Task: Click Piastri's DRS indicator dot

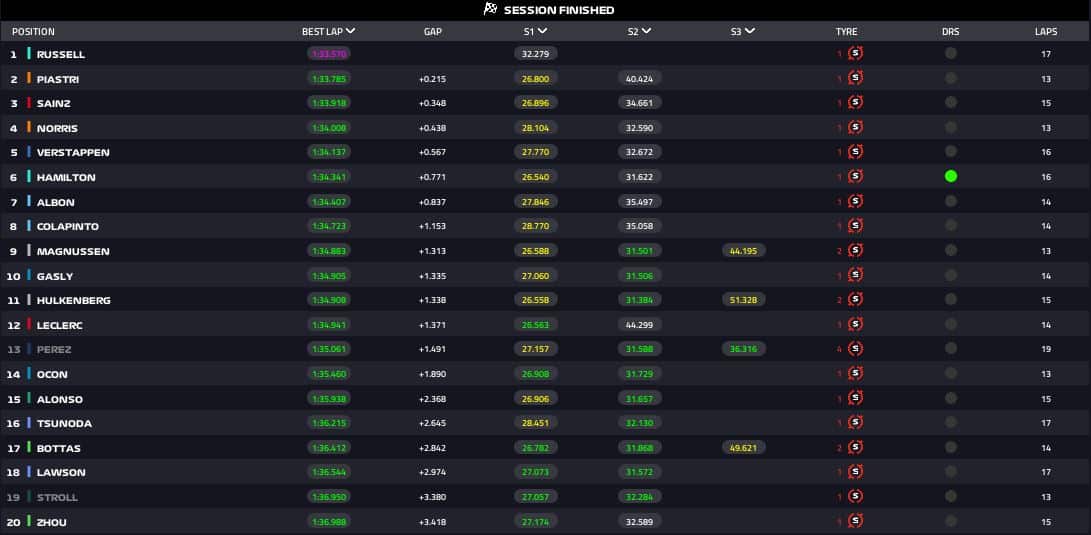Action: (950, 78)
